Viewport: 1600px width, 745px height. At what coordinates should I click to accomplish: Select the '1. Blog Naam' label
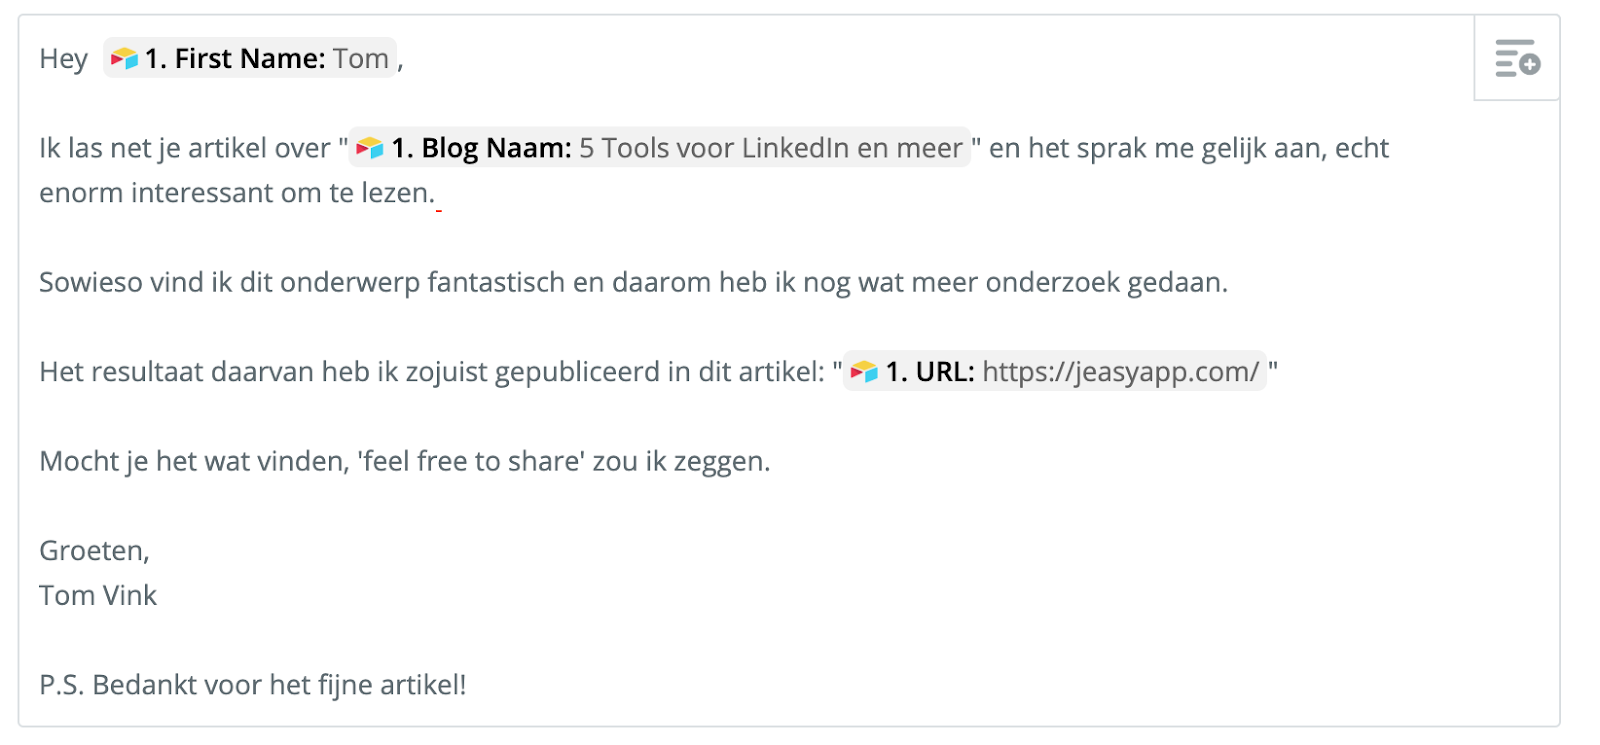point(481,148)
